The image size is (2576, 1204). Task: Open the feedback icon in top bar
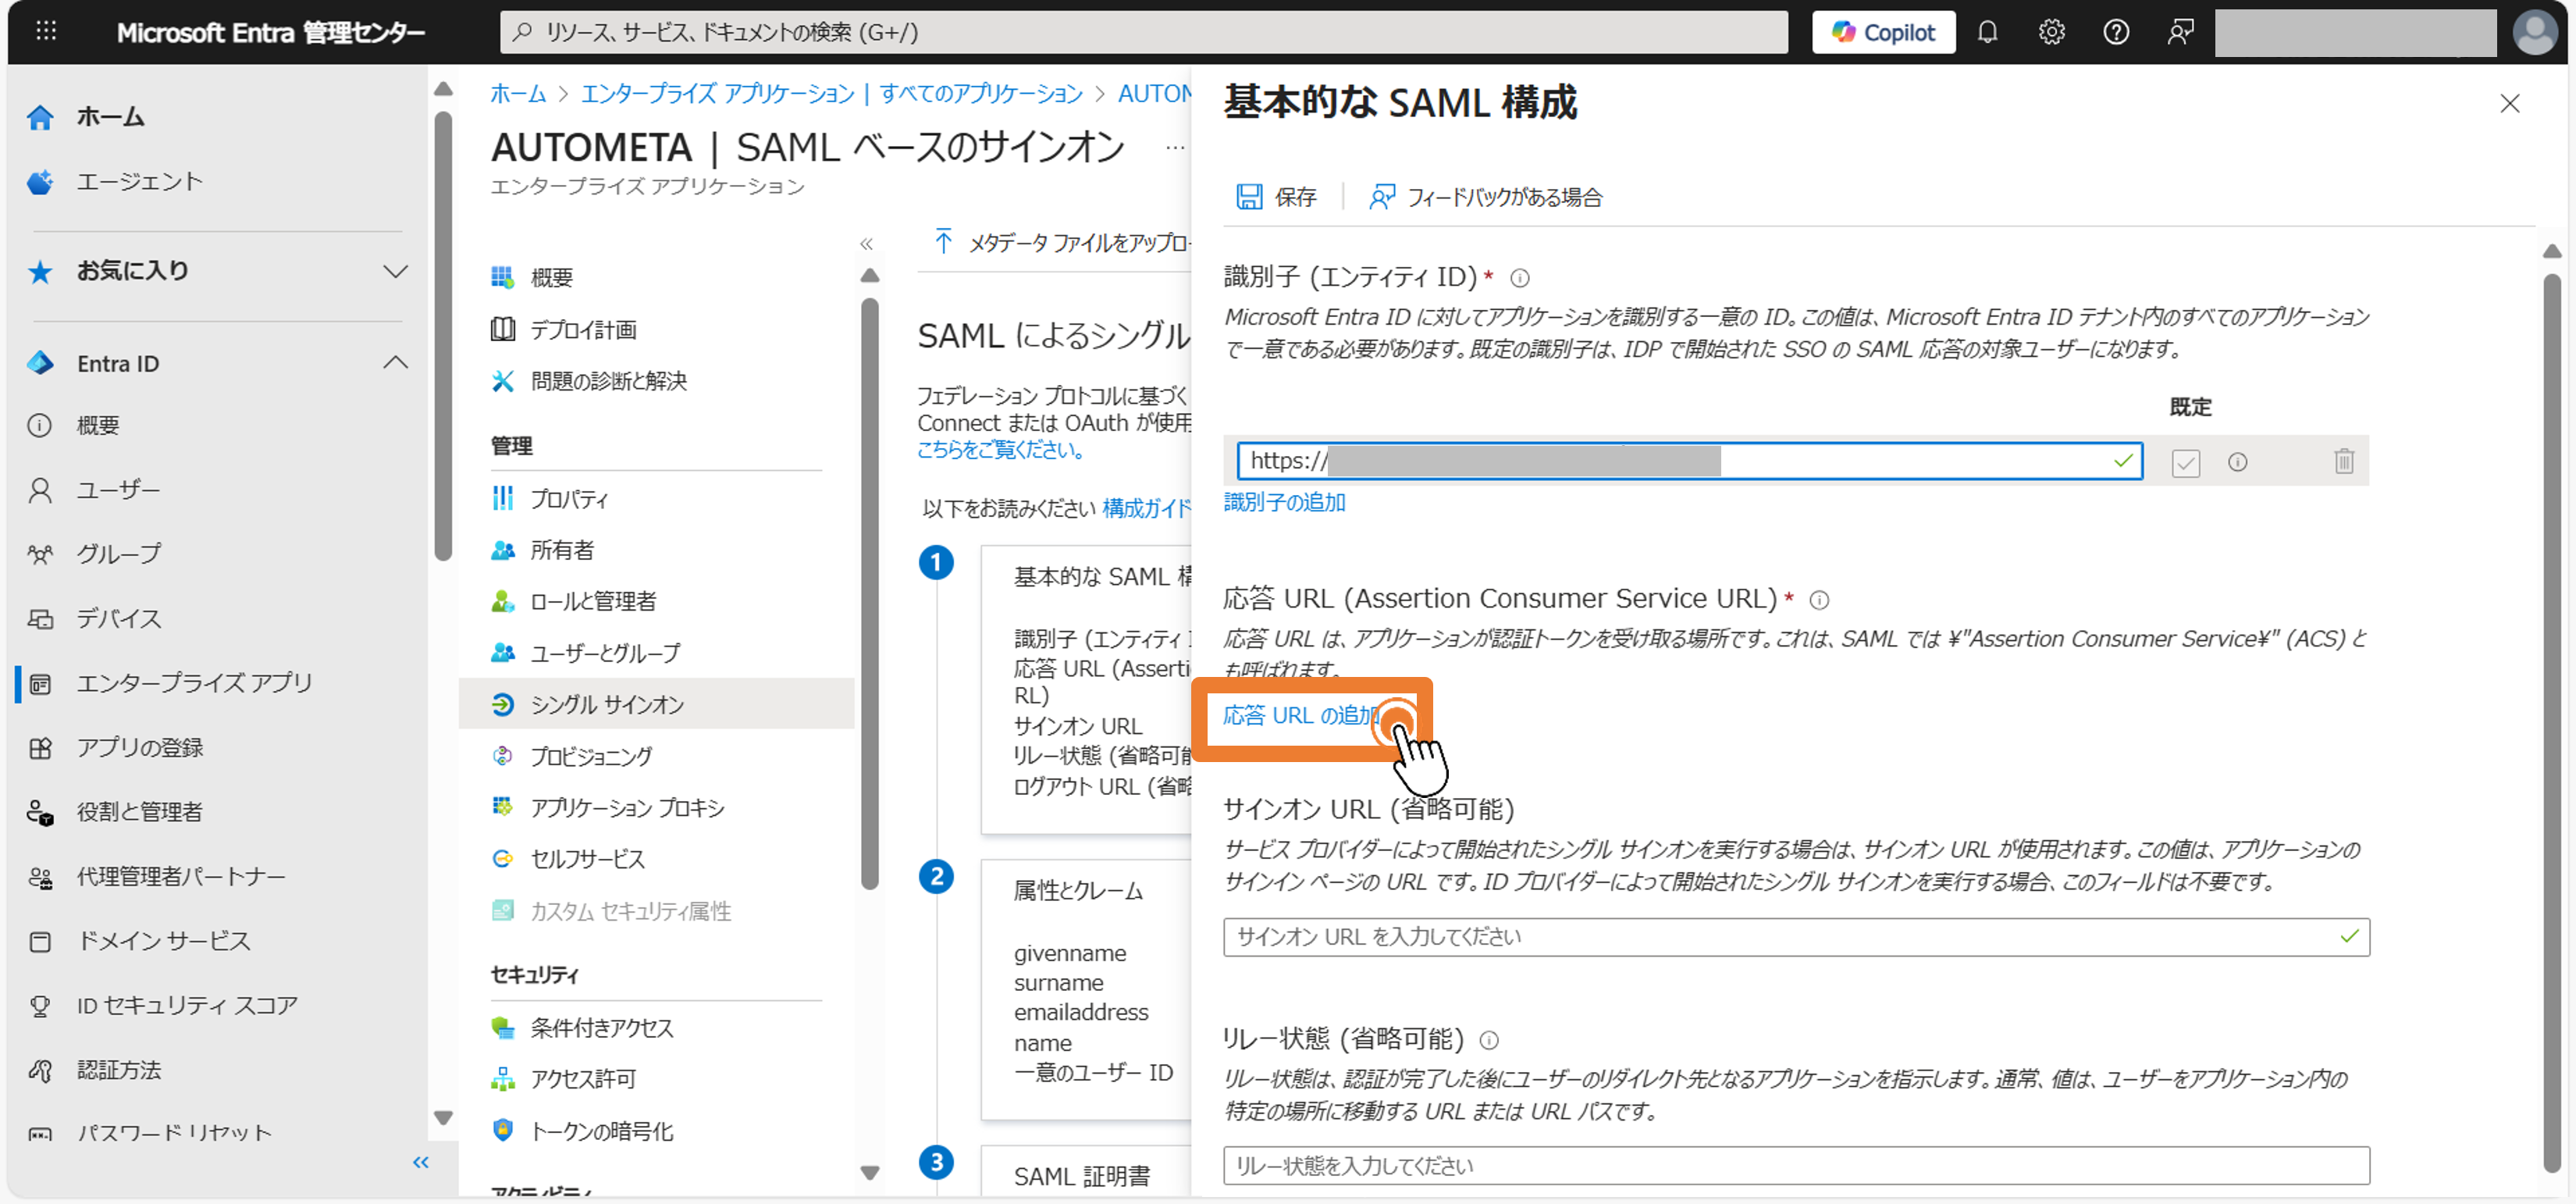click(2180, 32)
